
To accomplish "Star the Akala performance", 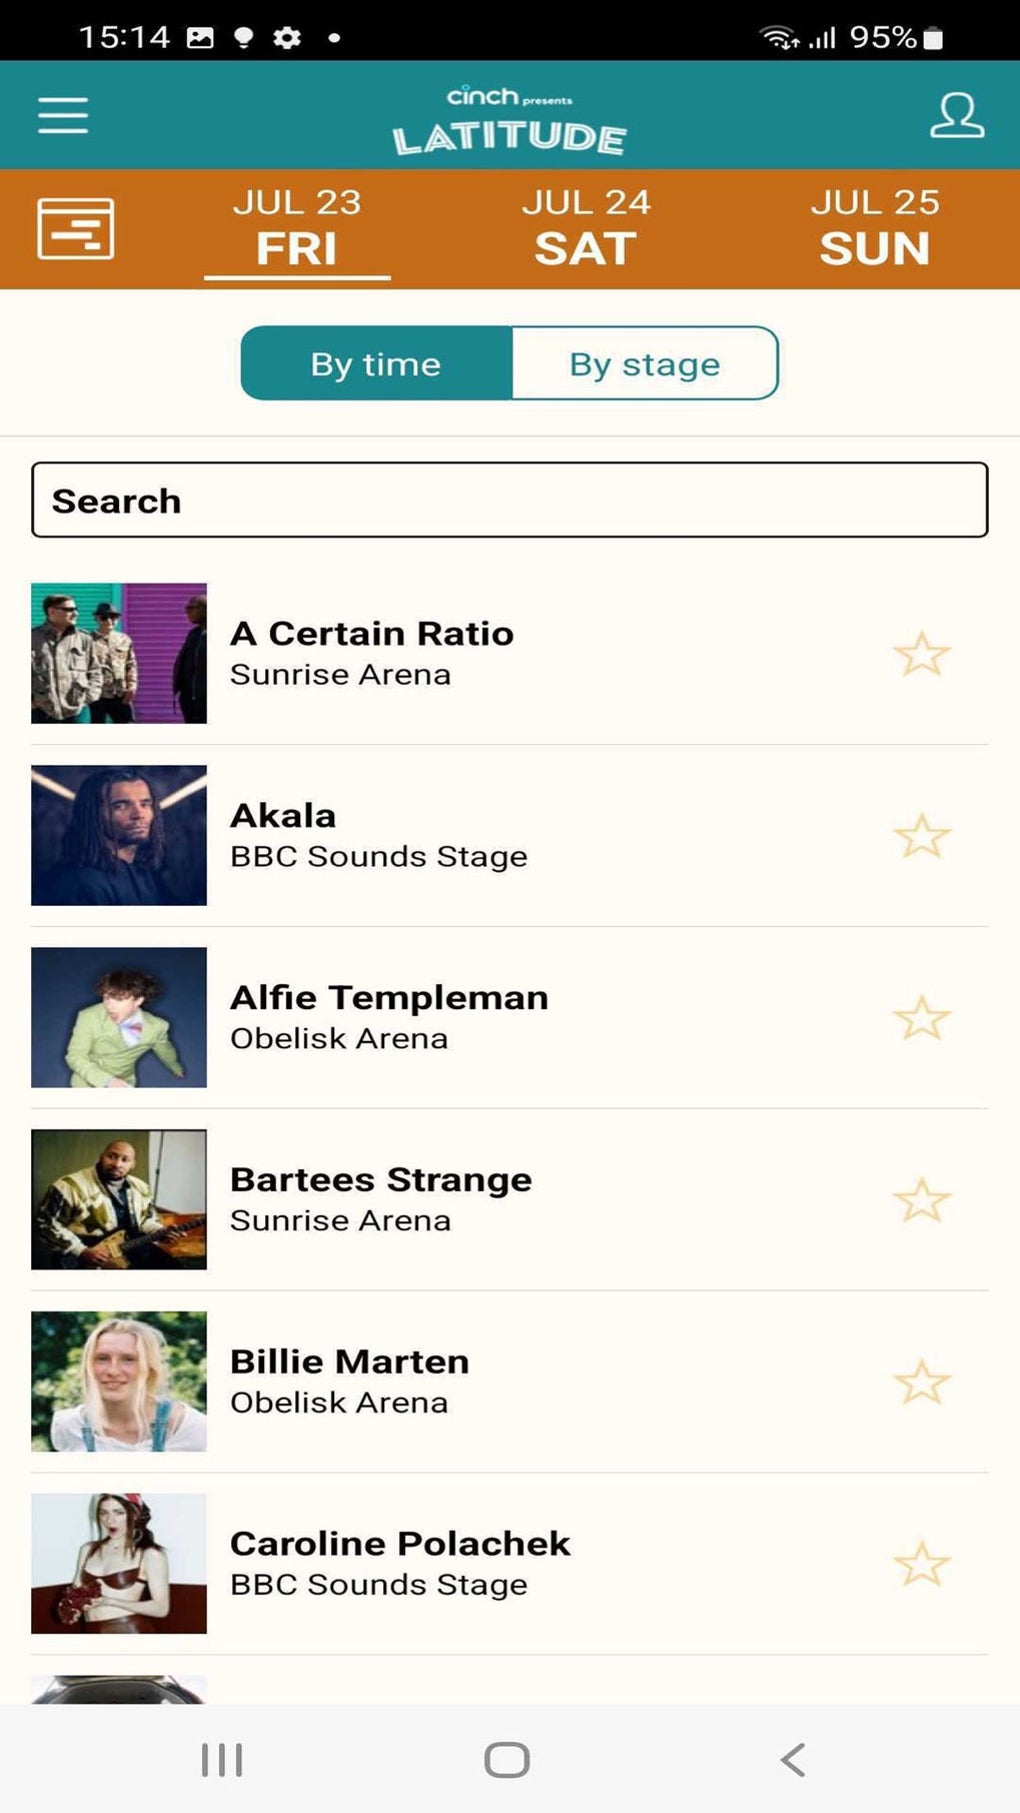I will [921, 836].
